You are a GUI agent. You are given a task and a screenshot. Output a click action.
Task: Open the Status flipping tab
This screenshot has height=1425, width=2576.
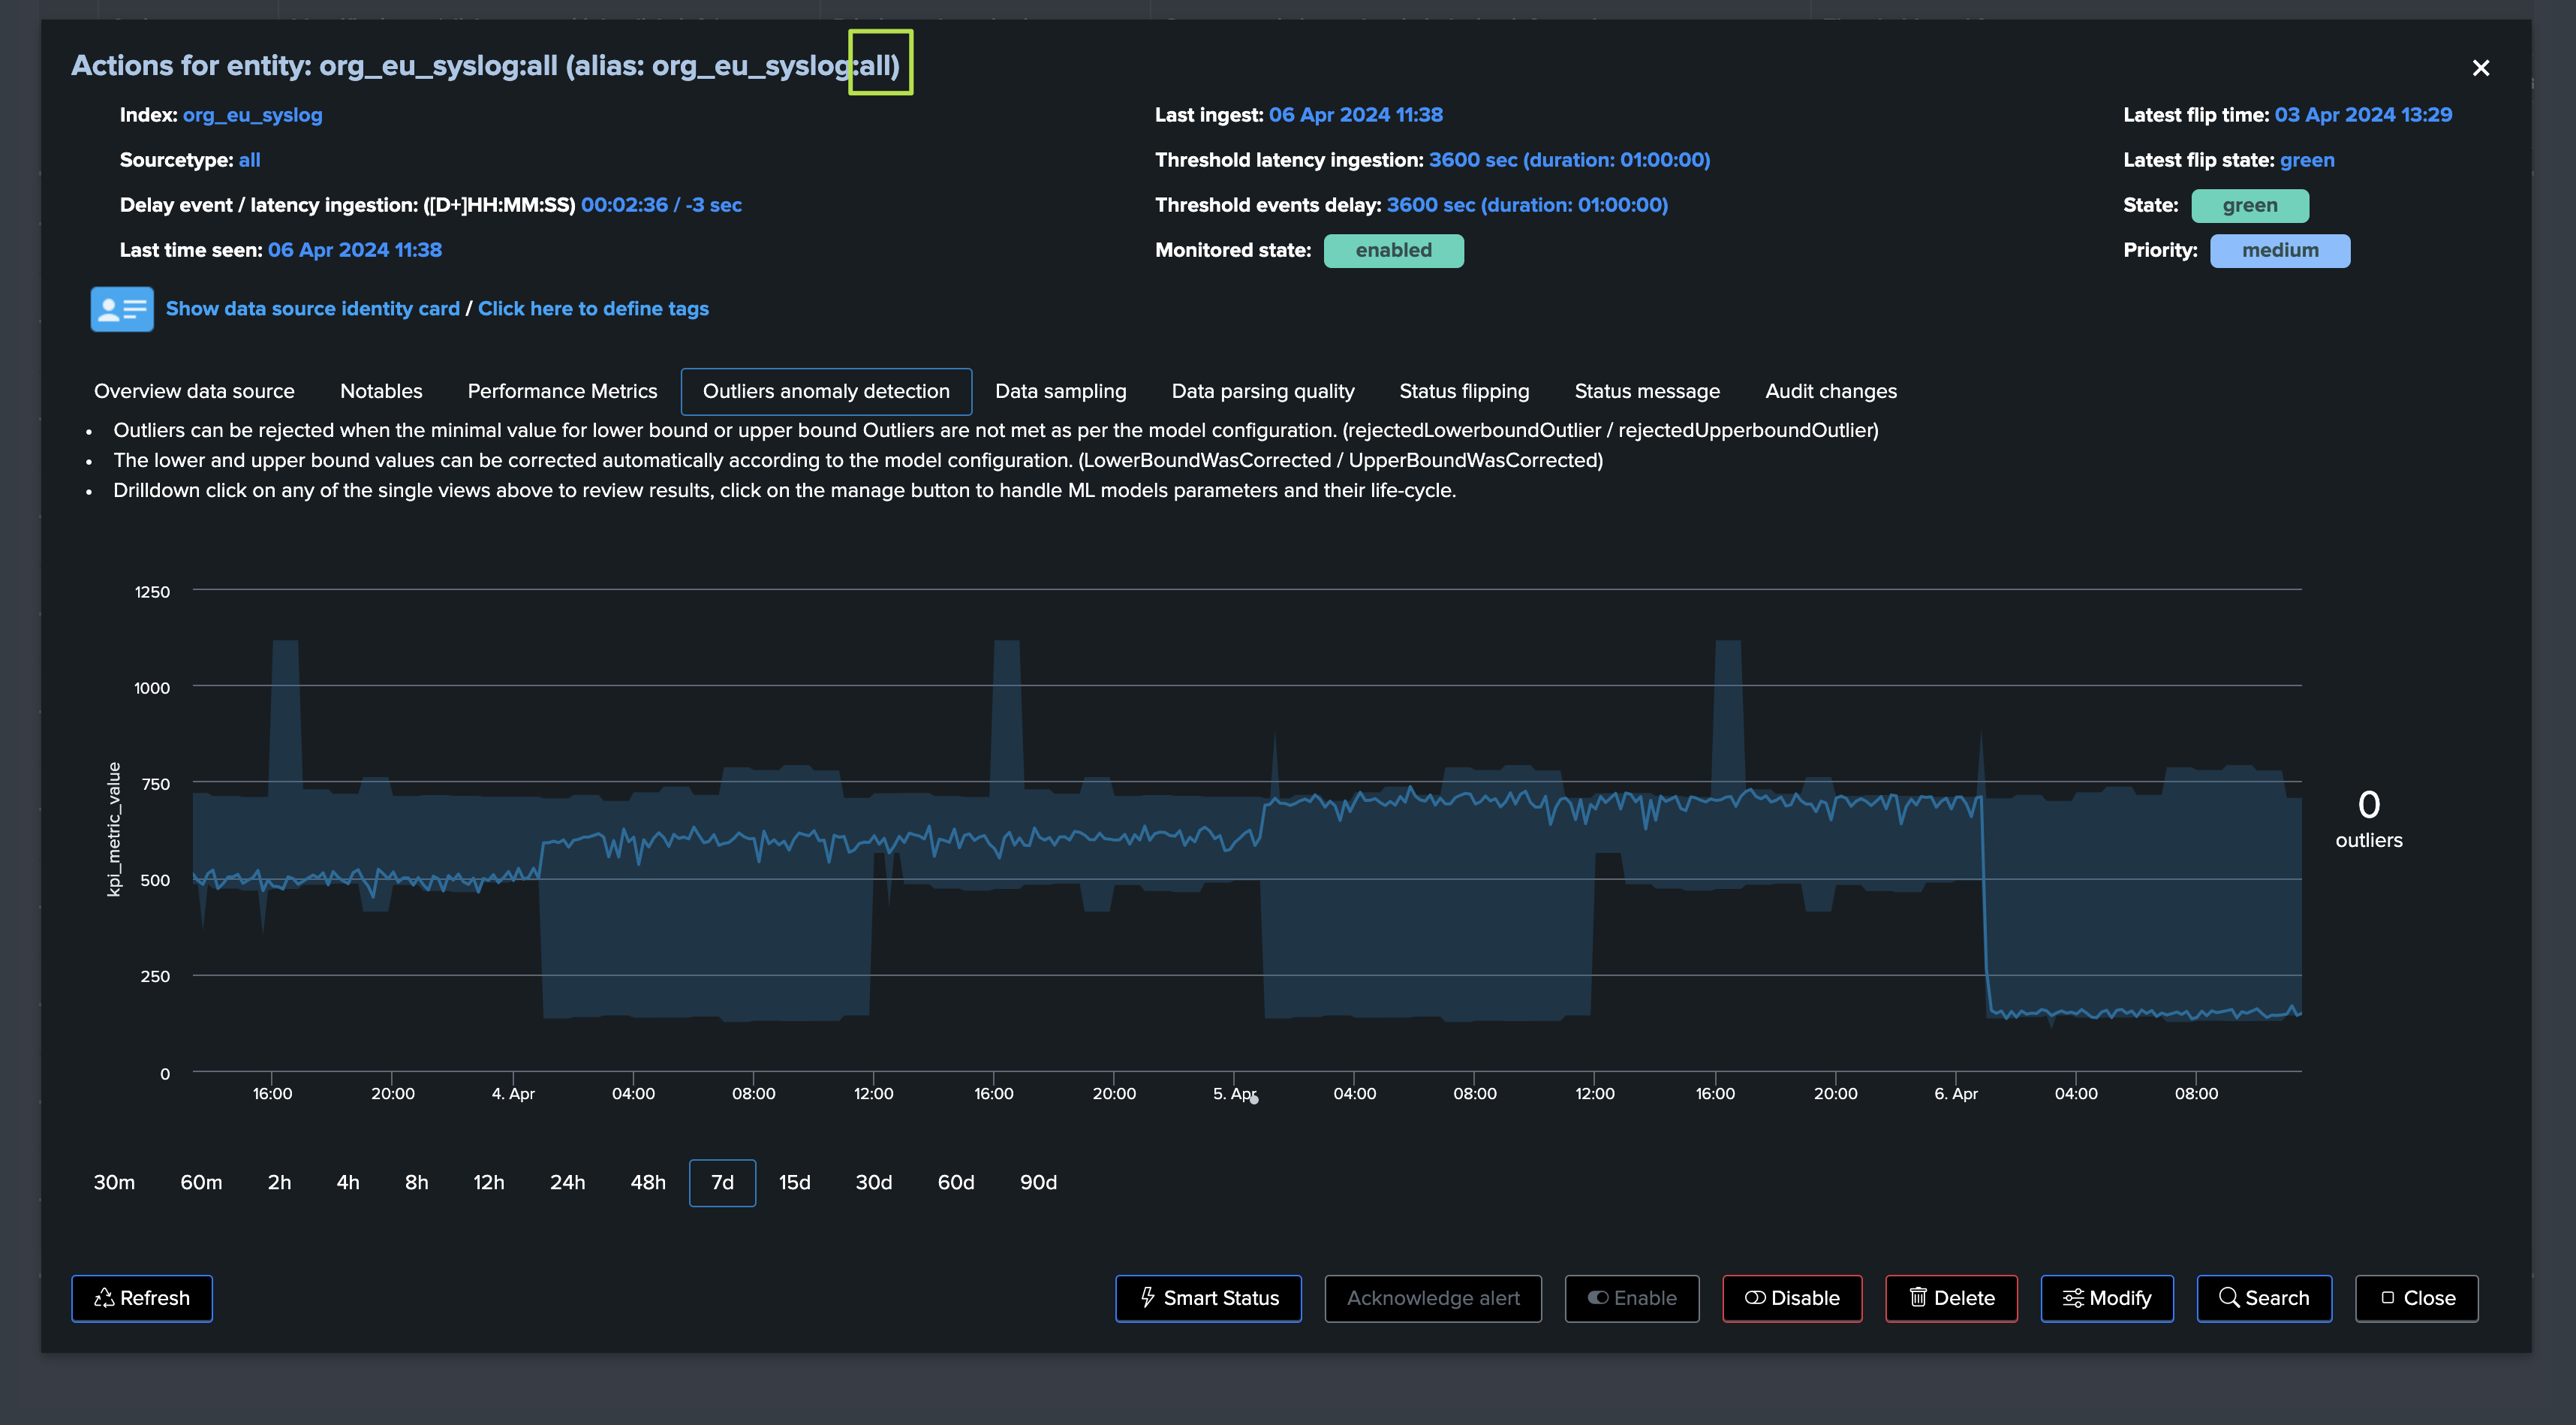click(x=1463, y=391)
